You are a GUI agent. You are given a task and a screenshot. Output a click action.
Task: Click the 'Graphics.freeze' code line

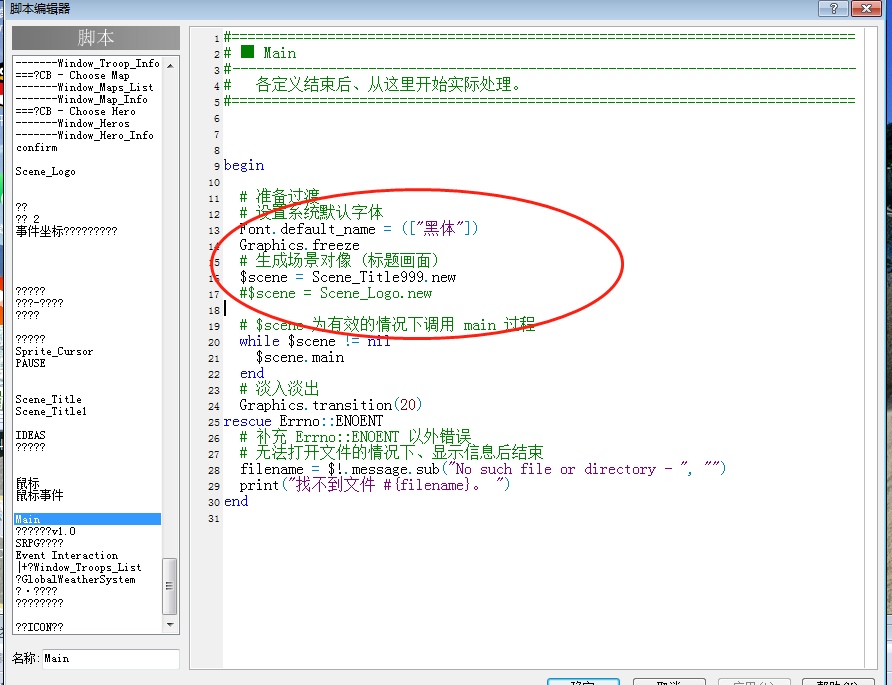point(299,245)
